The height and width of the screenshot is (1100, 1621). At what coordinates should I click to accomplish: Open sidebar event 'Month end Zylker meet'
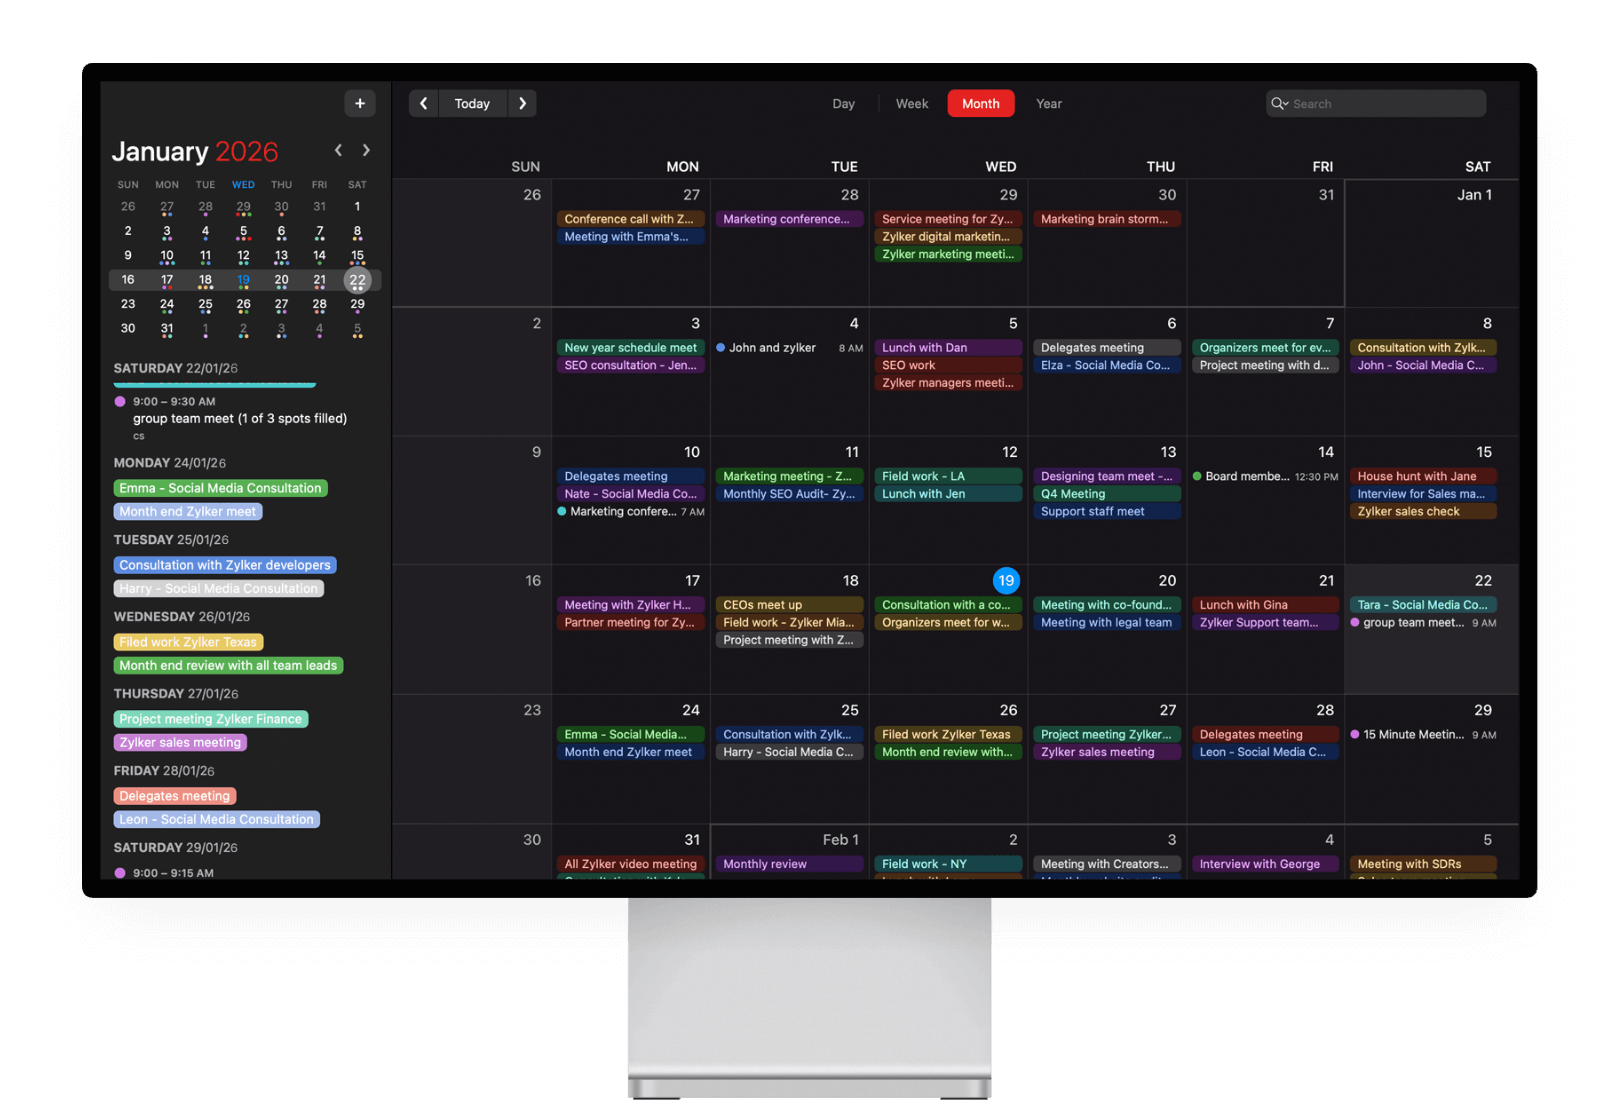(x=188, y=511)
